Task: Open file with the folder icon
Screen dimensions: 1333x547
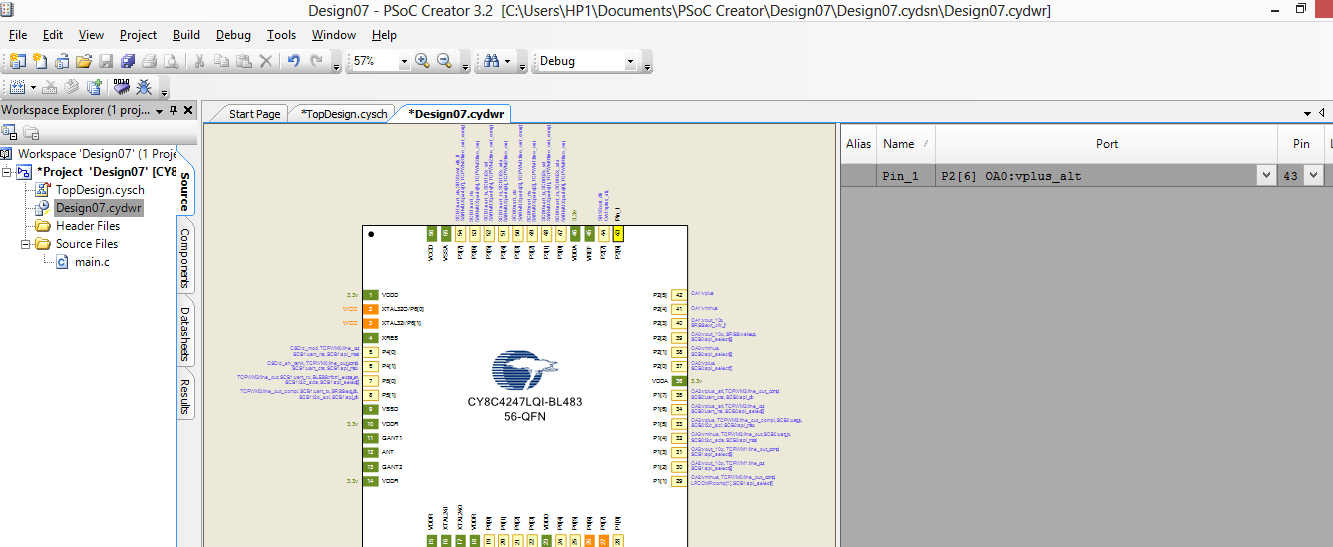Action: coord(84,61)
